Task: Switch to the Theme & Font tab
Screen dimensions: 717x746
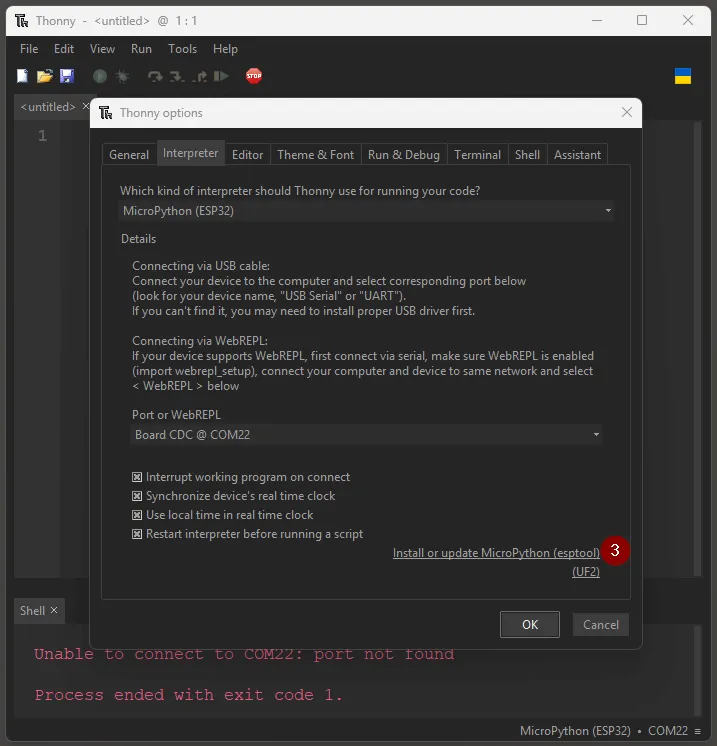Action: point(315,155)
